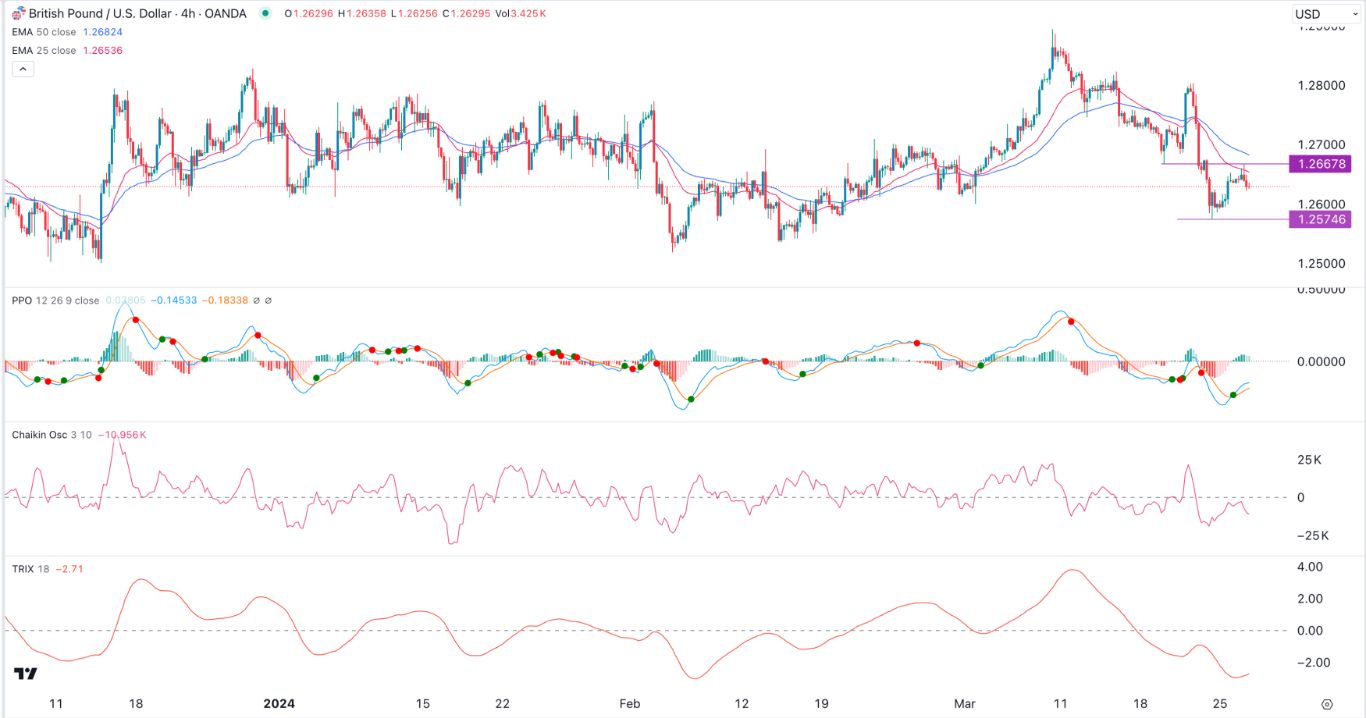
Task: Open chart settings gear icon at bottom right
Action: tap(1327, 704)
